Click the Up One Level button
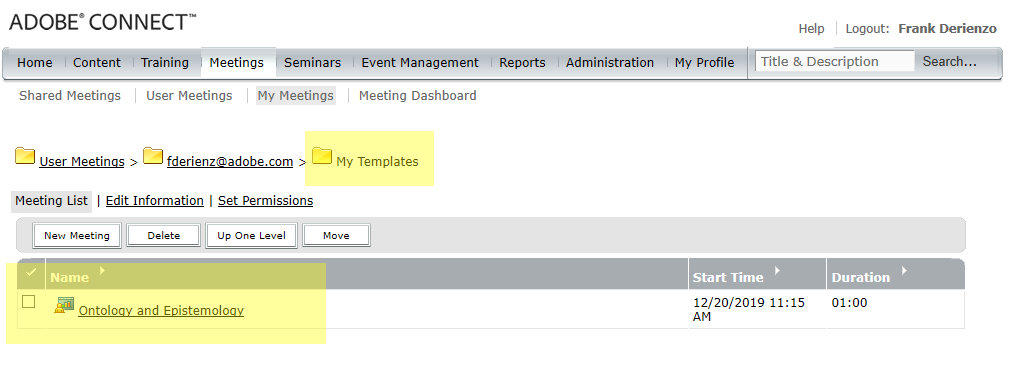 click(x=251, y=236)
